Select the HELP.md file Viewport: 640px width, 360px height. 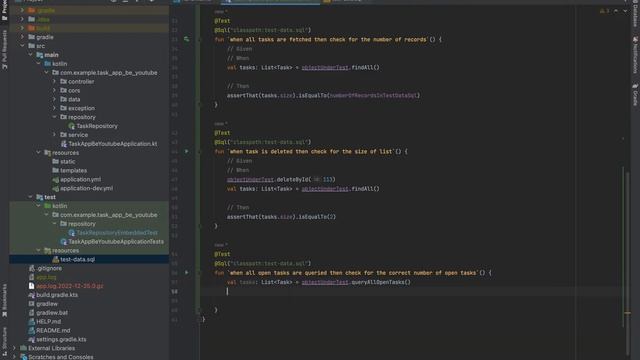click(48, 322)
